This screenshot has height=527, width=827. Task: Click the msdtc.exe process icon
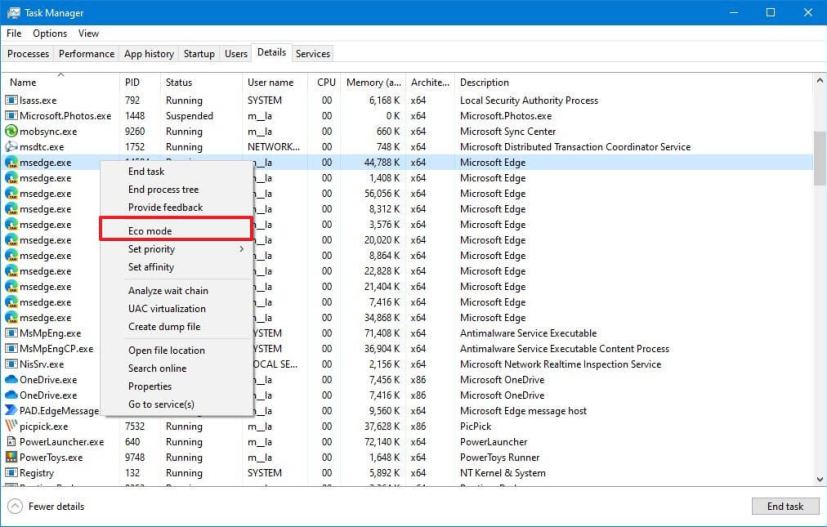click(11, 147)
